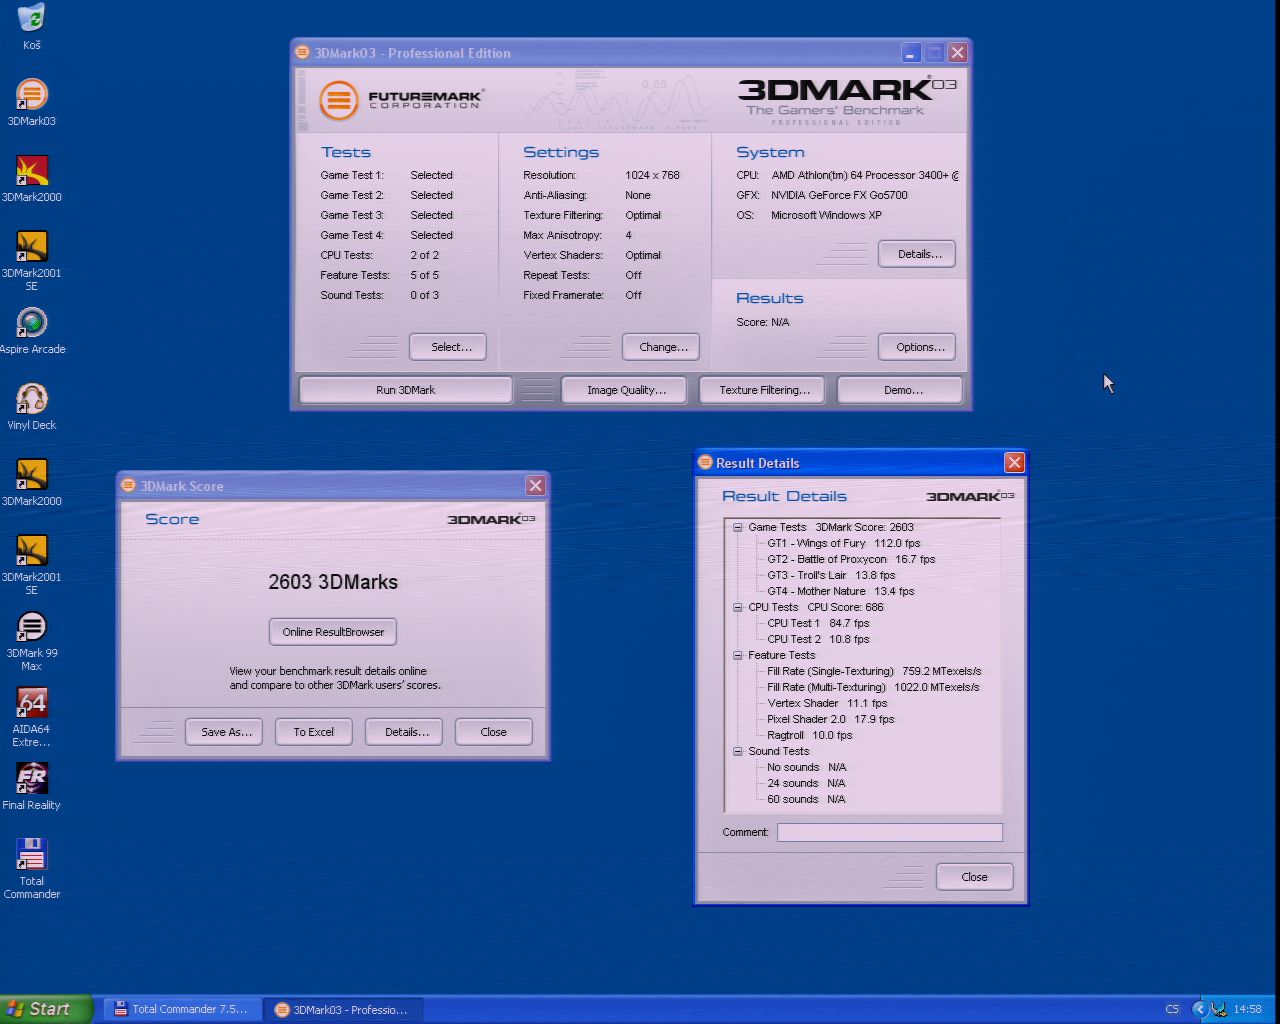1280x1024 pixels.
Task: Close the Result Details window
Action: [1014, 462]
